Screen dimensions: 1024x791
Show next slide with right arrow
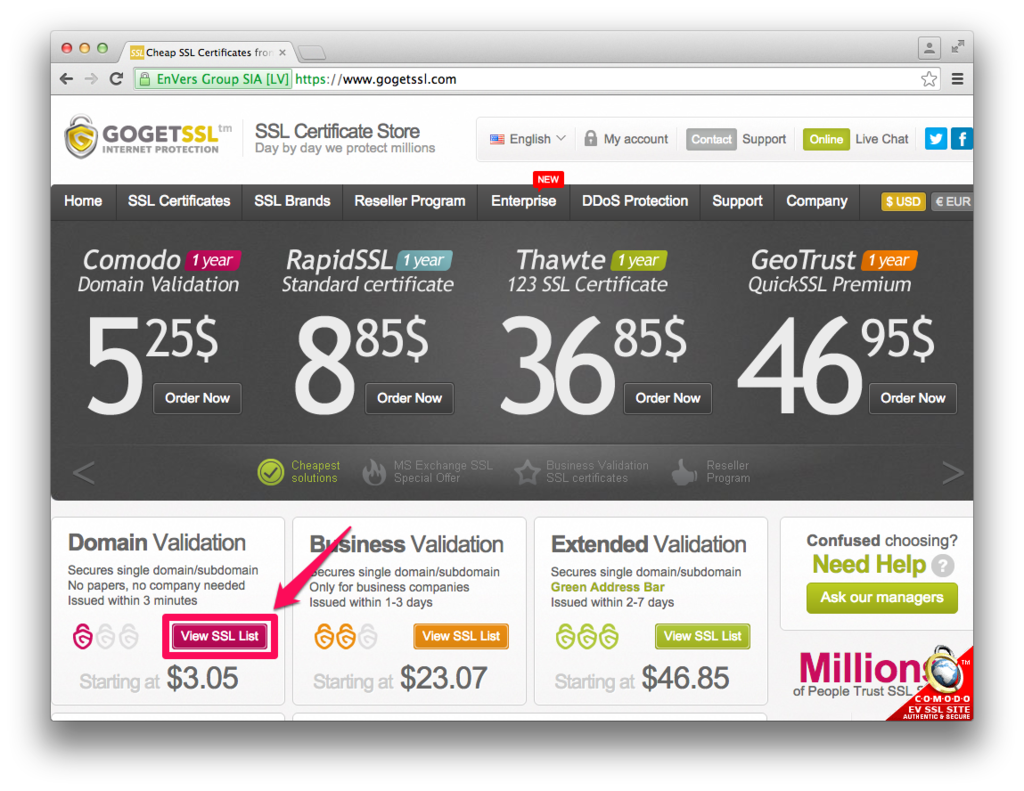coord(952,472)
